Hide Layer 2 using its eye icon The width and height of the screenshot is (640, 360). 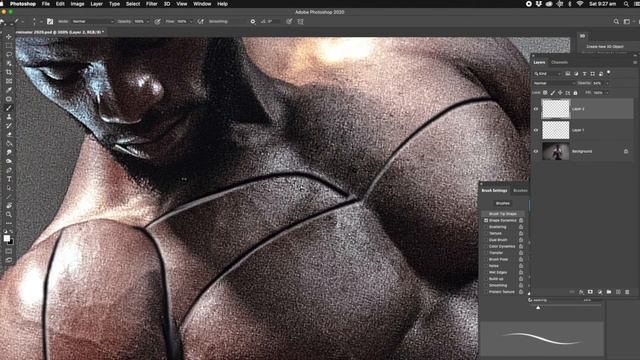536,109
